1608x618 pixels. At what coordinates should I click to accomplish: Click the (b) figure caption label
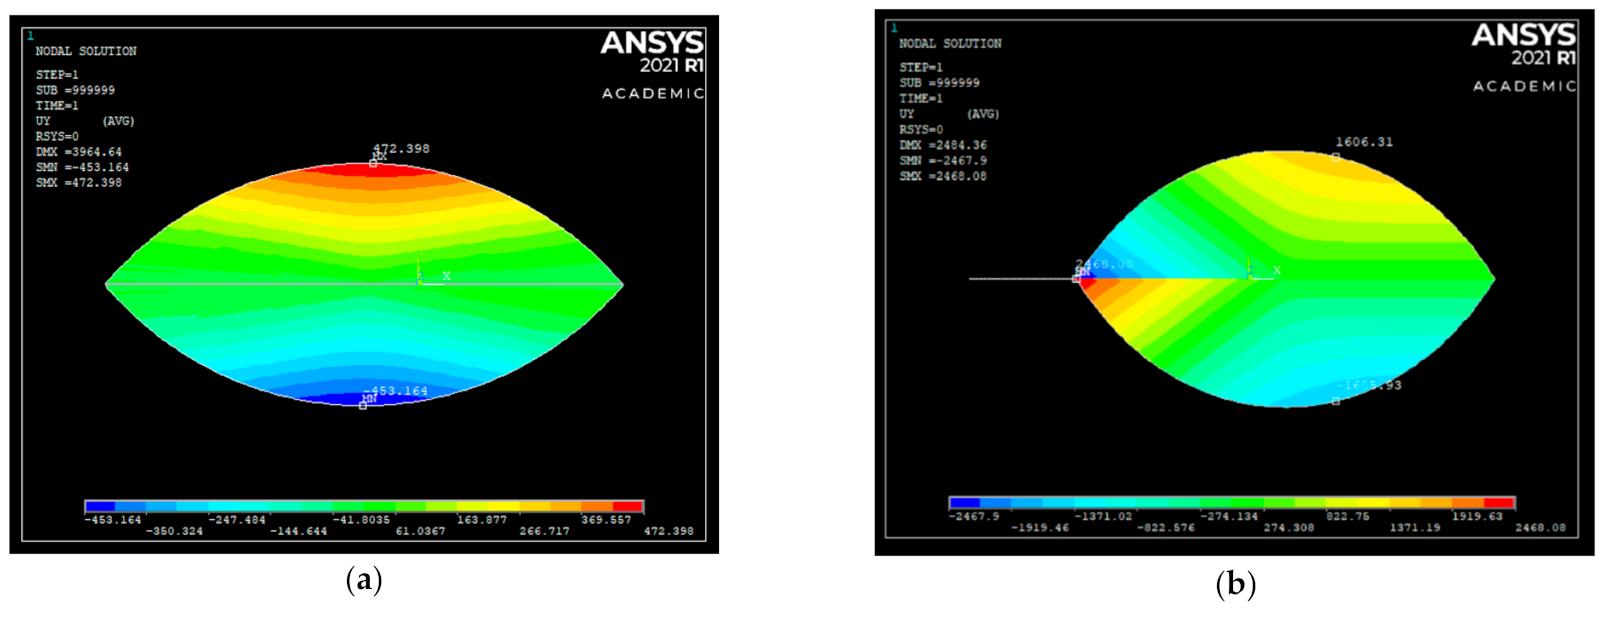tap(1235, 583)
